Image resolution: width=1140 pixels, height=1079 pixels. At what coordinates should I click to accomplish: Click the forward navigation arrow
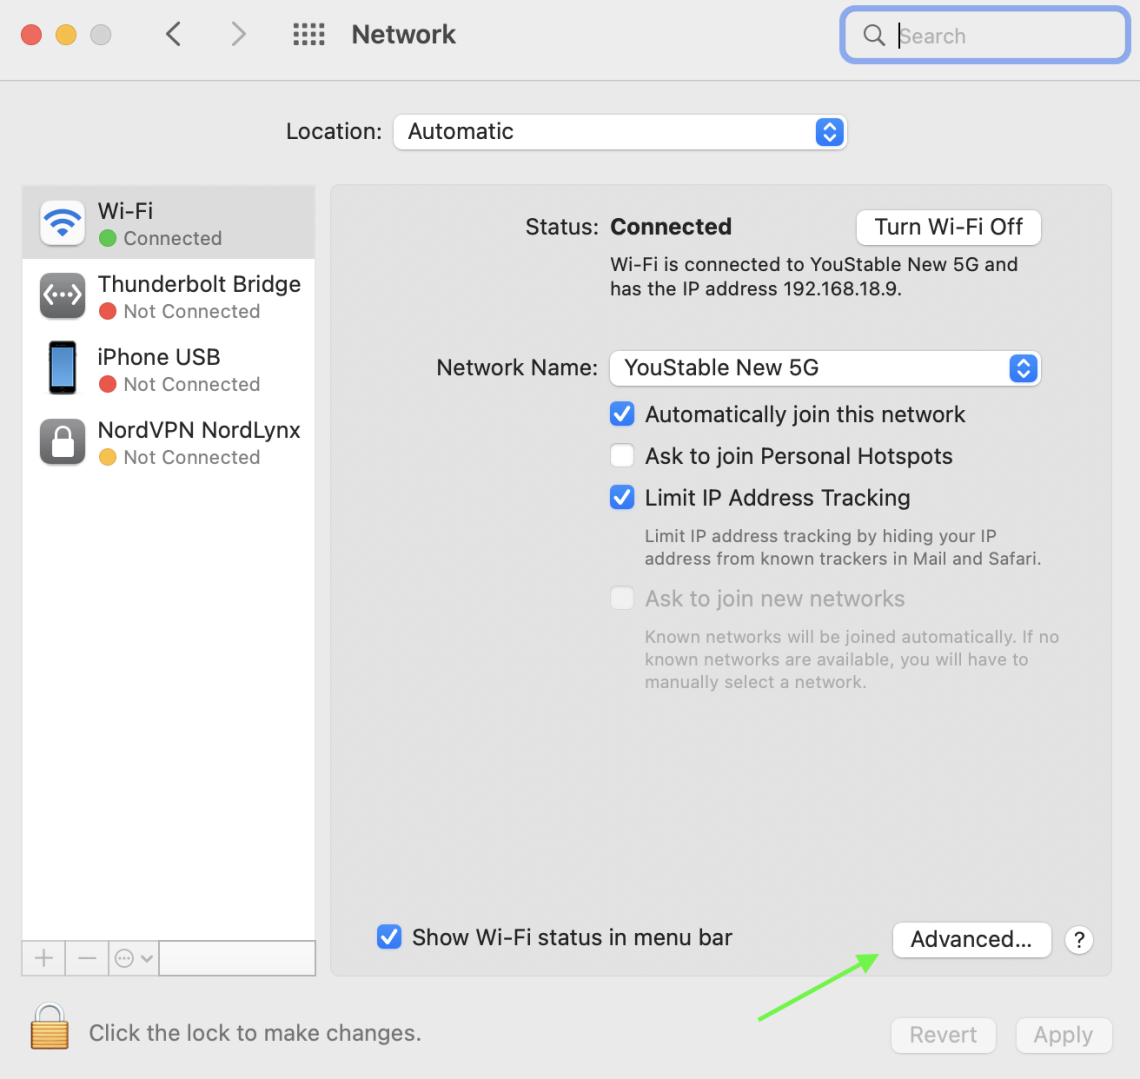coord(238,34)
